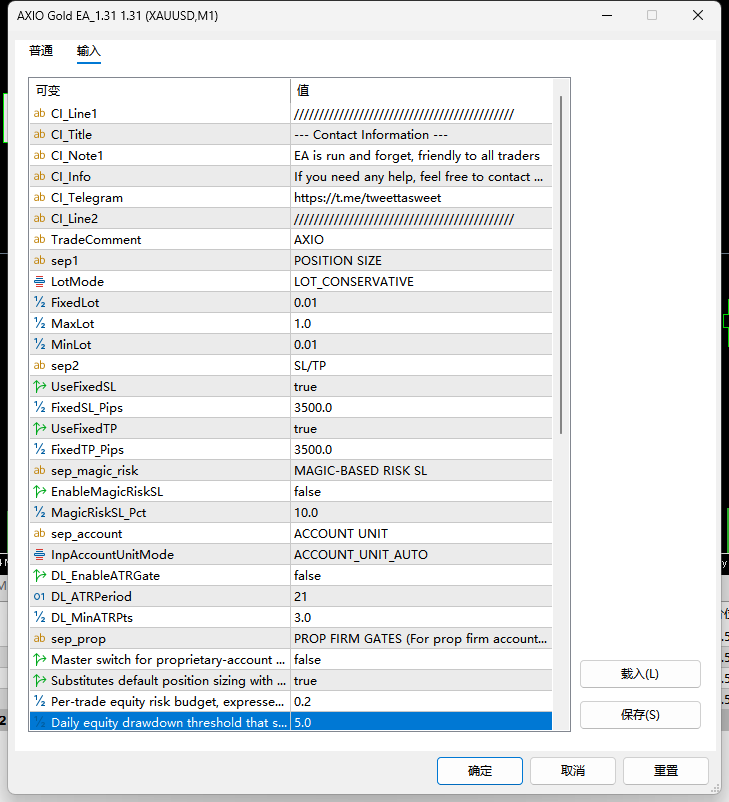This screenshot has width=729, height=802.
Task: Click the bool icon beside UseFixedTP
Action: [x=39, y=428]
